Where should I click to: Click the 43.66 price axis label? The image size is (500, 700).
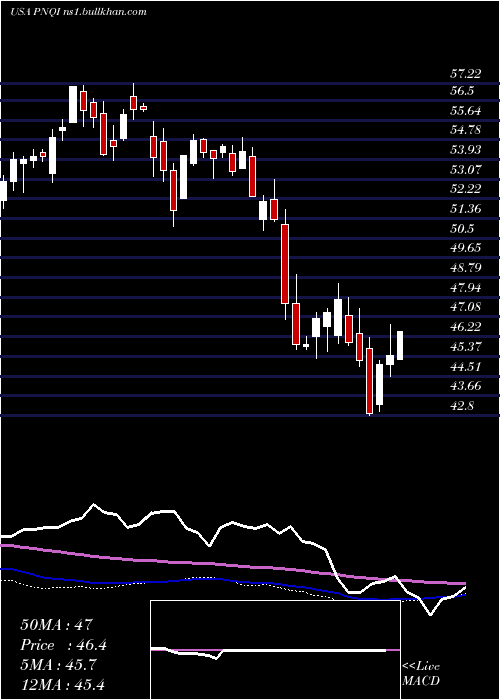[465, 386]
